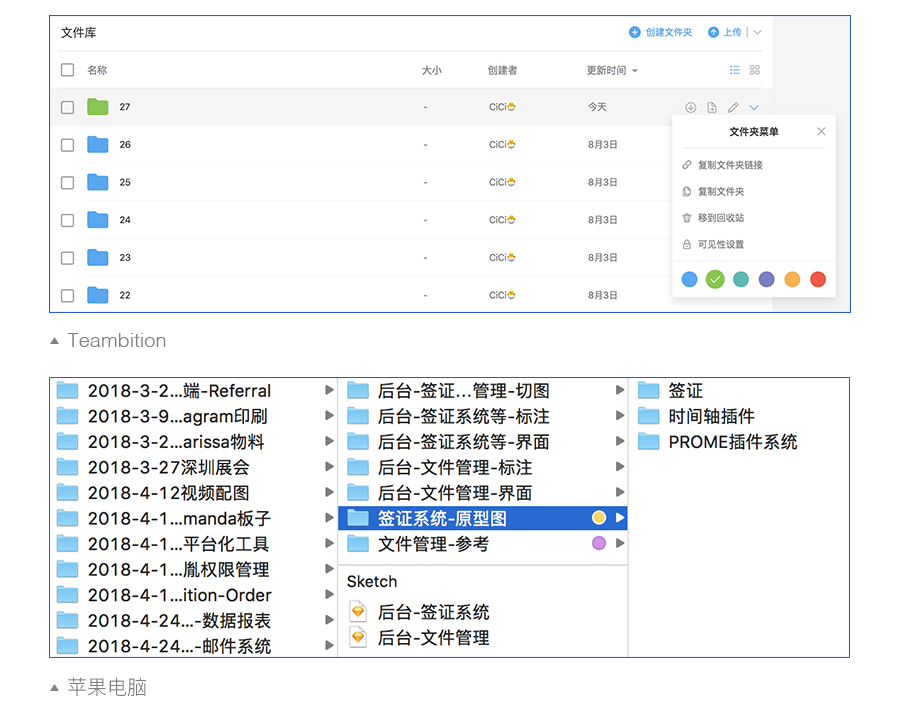
Task: Open upload options dropdown chevron
Action: [x=757, y=32]
